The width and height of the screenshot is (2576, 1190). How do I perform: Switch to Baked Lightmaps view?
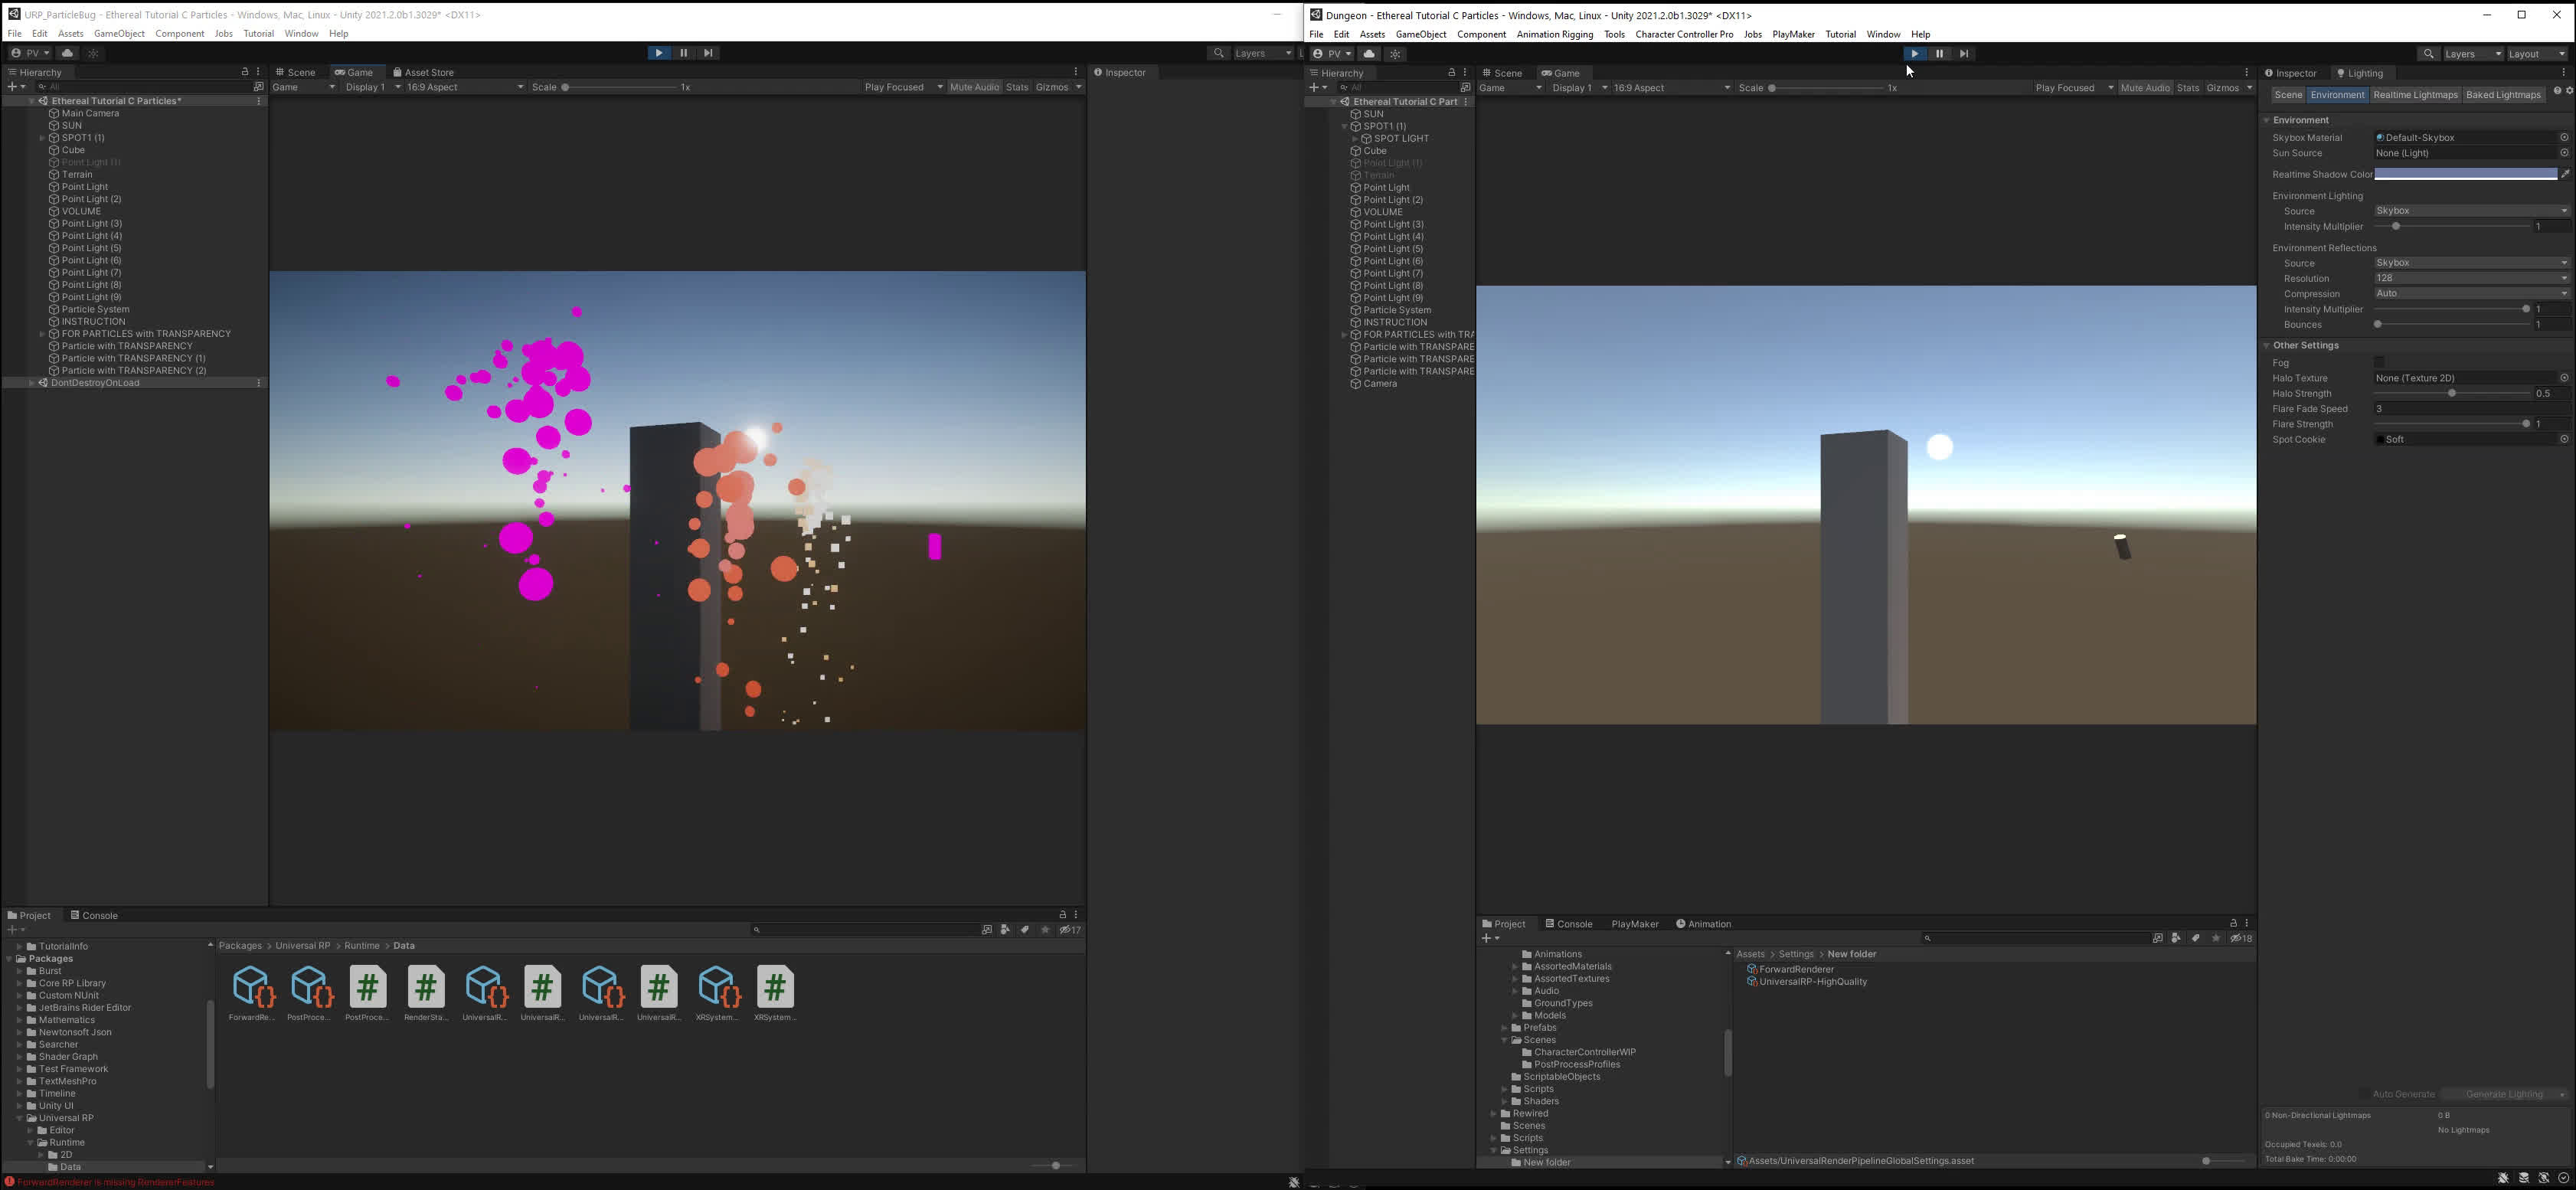tap(2503, 95)
